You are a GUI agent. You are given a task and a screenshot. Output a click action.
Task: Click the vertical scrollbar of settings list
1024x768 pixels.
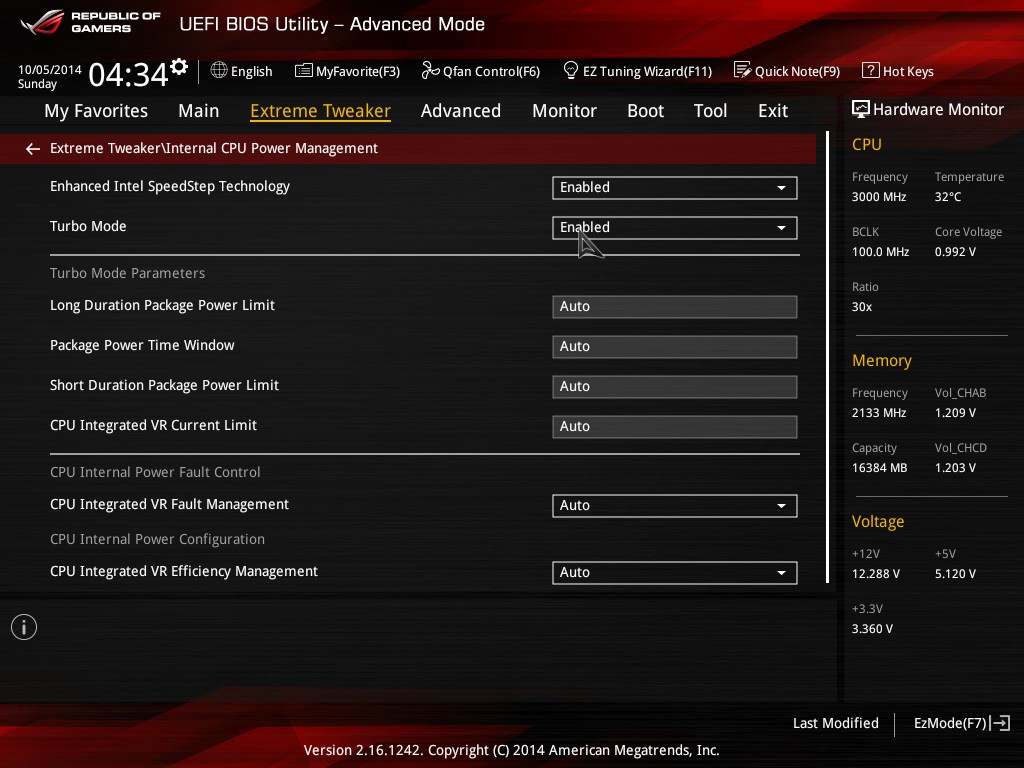pos(827,357)
